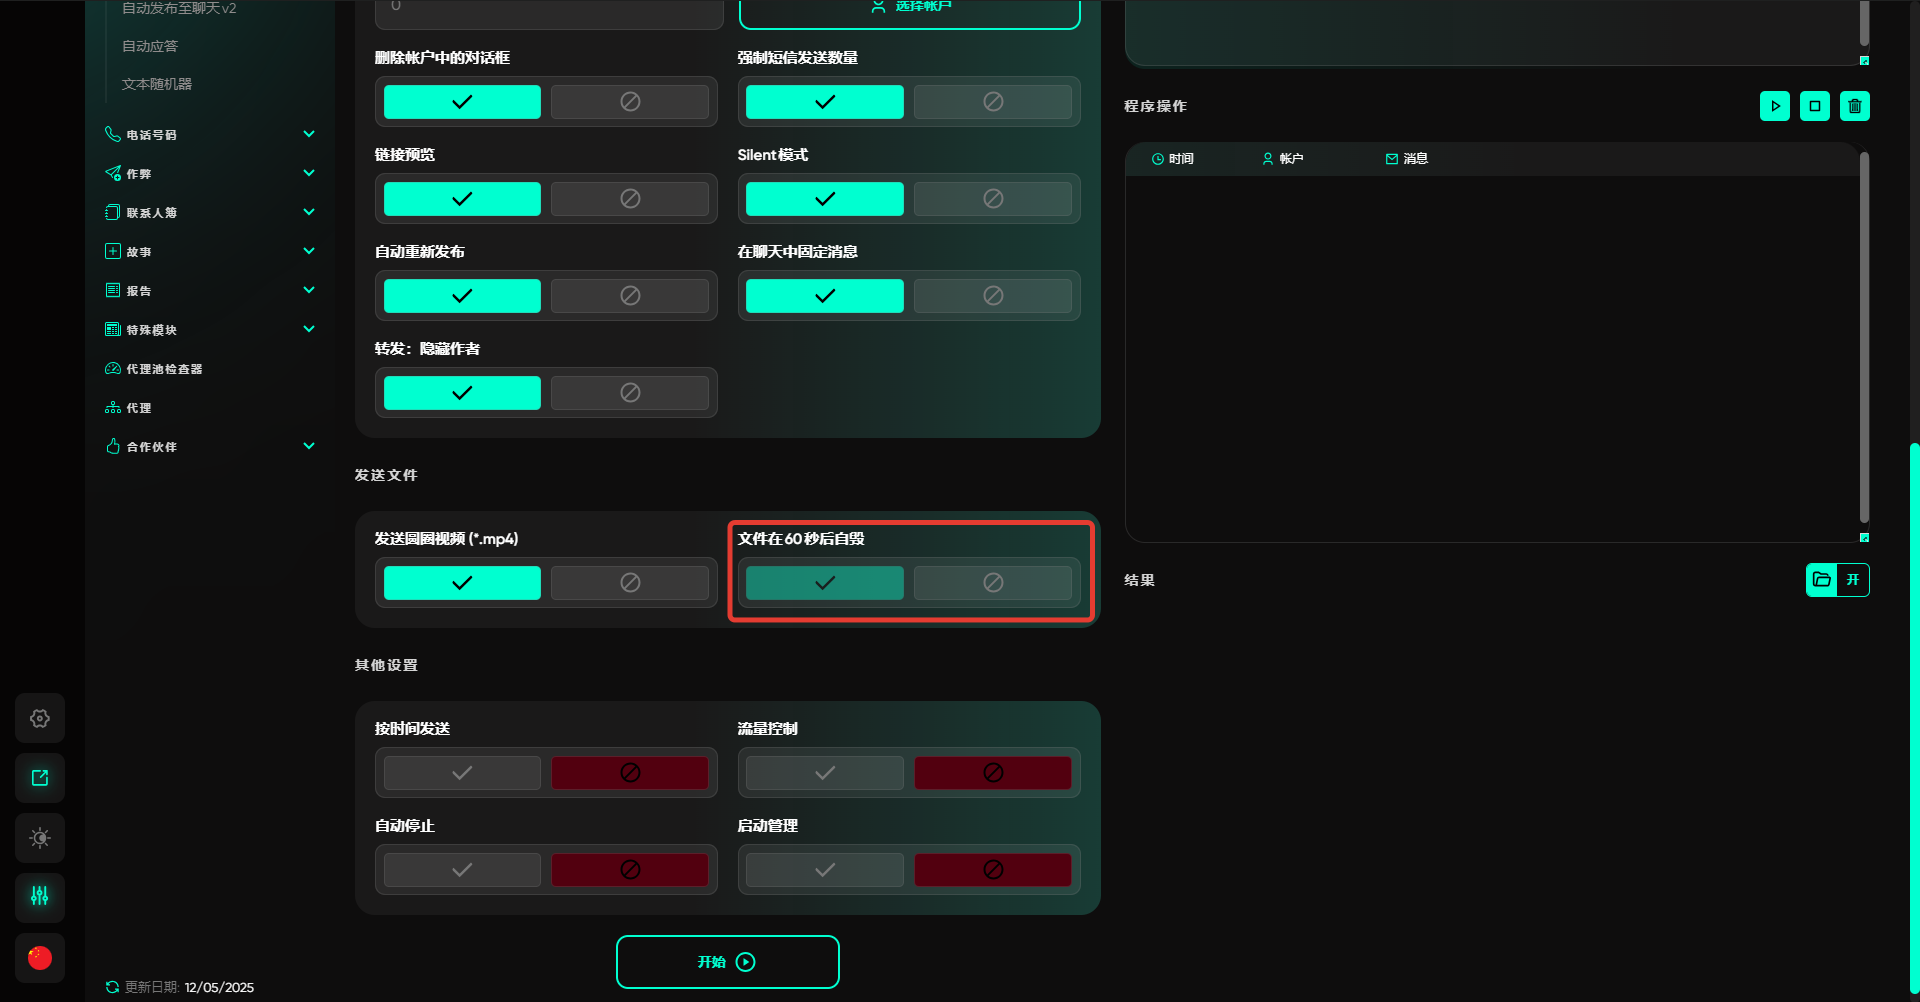Click the external link icon in sidebar
The image size is (1920, 1002).
[x=40, y=778]
